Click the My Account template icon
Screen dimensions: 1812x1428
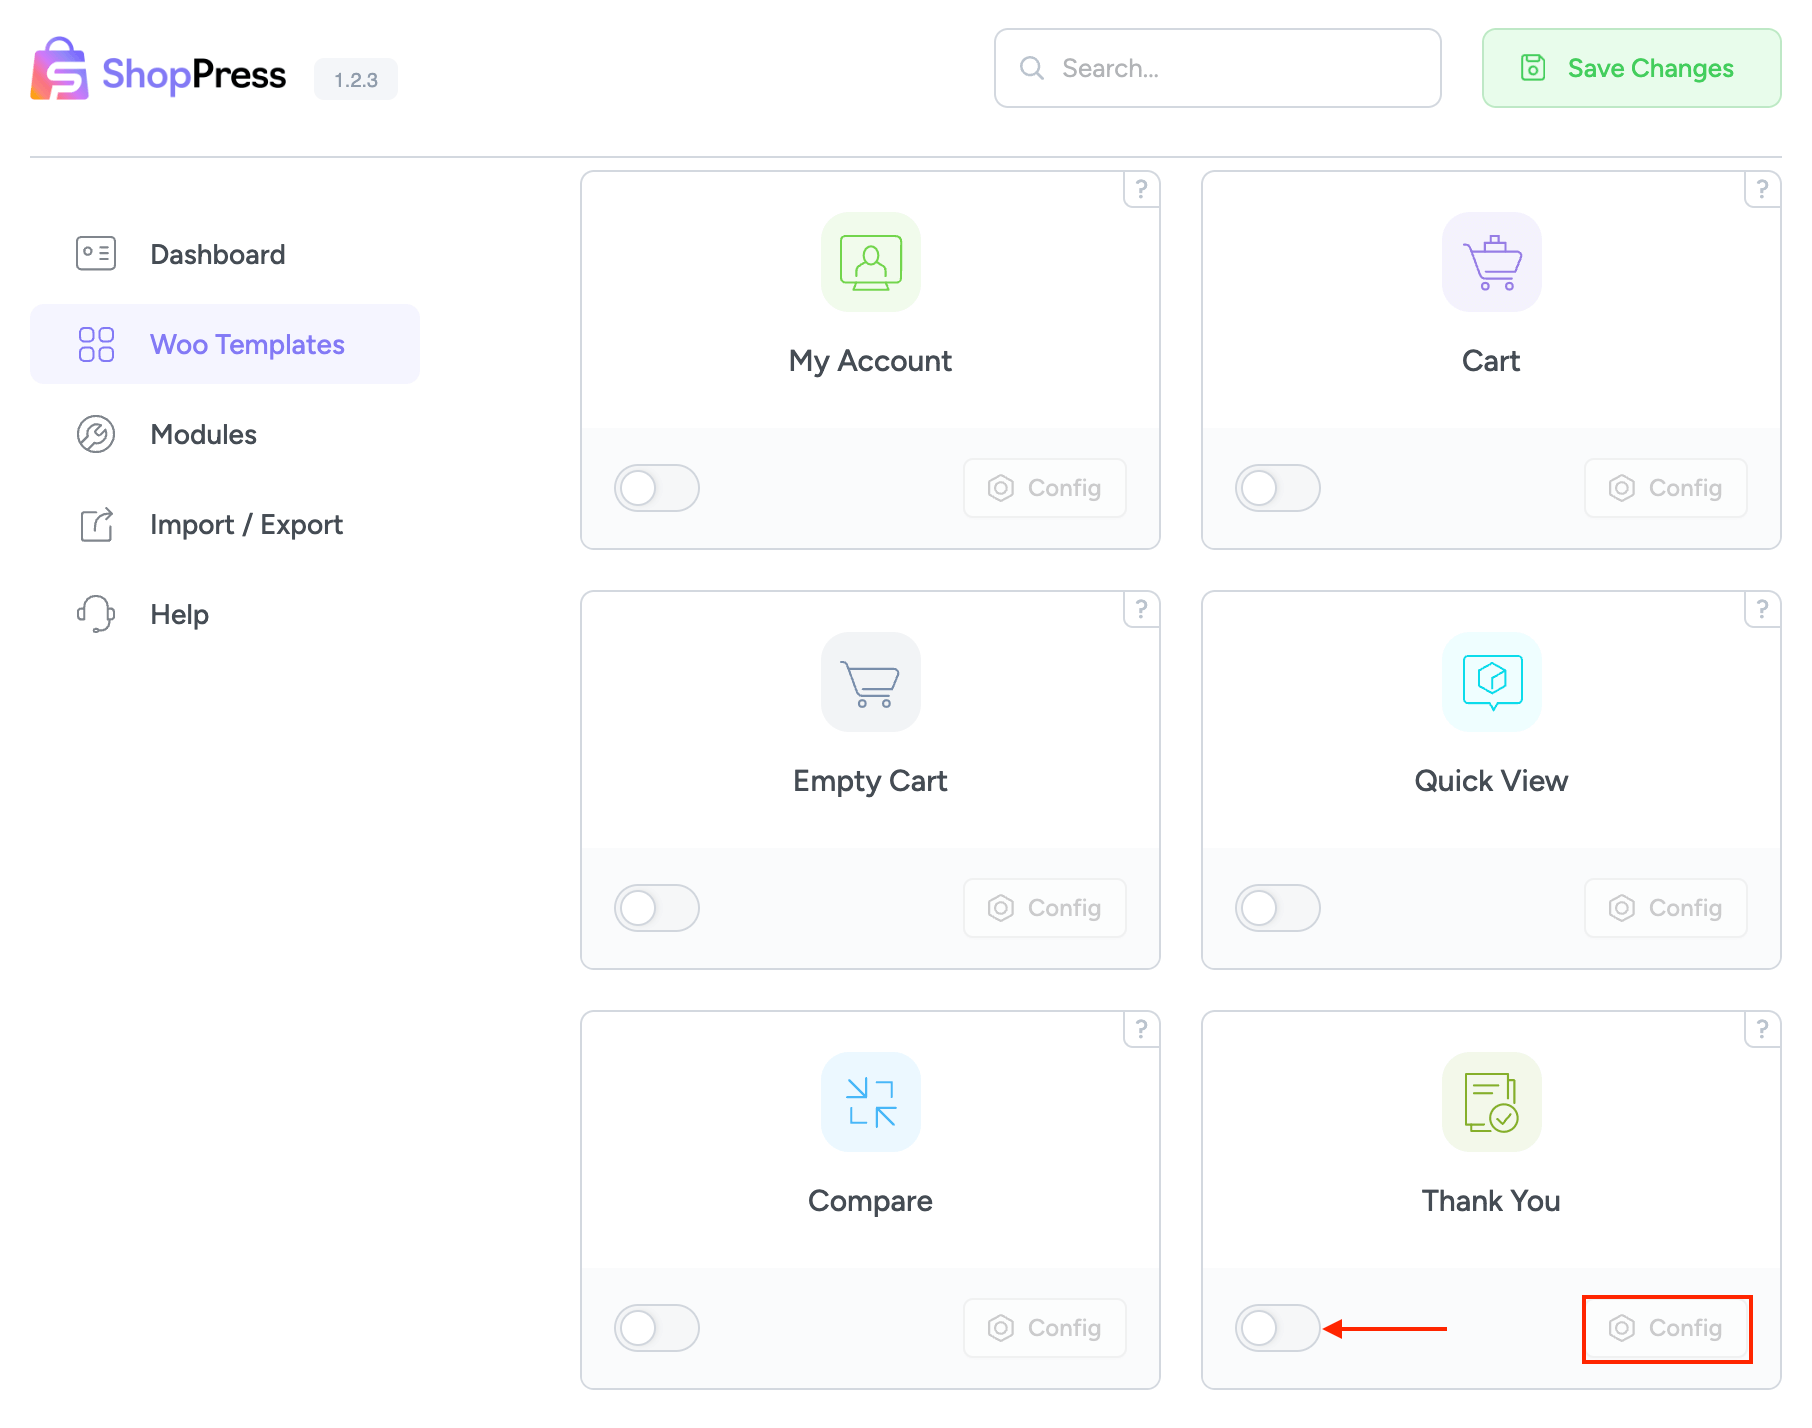(870, 262)
